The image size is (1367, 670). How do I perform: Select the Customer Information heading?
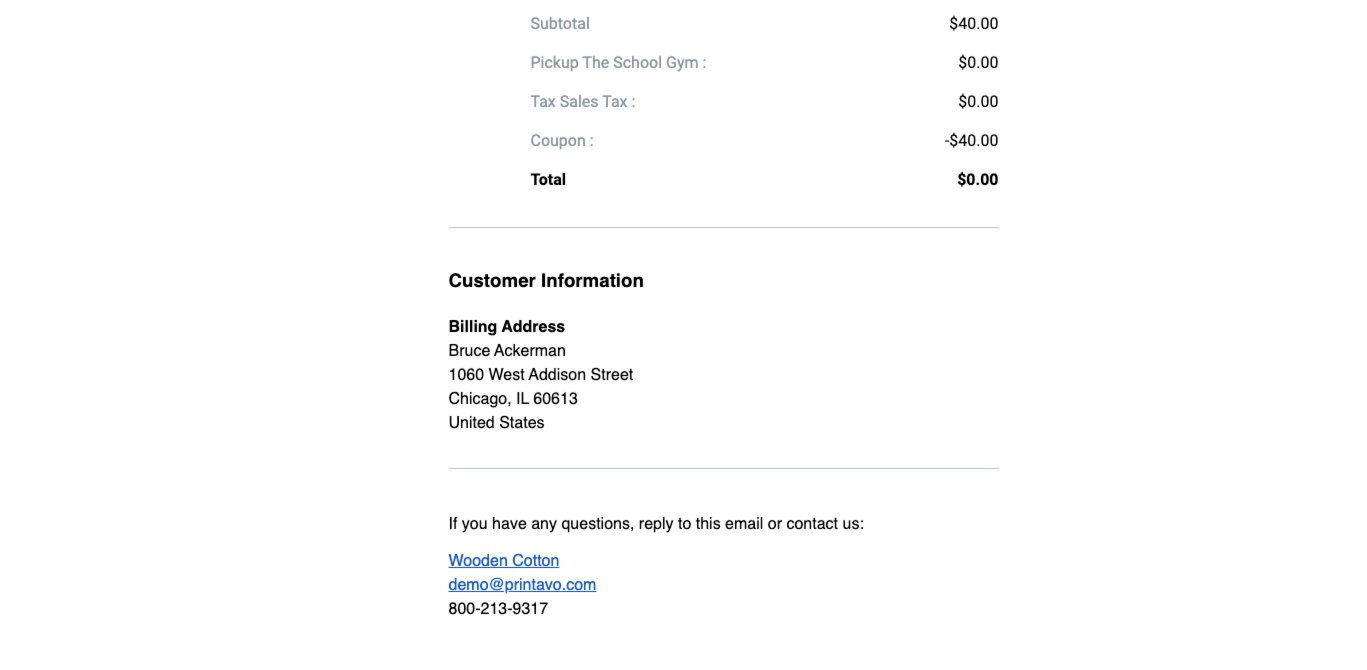[x=546, y=281]
